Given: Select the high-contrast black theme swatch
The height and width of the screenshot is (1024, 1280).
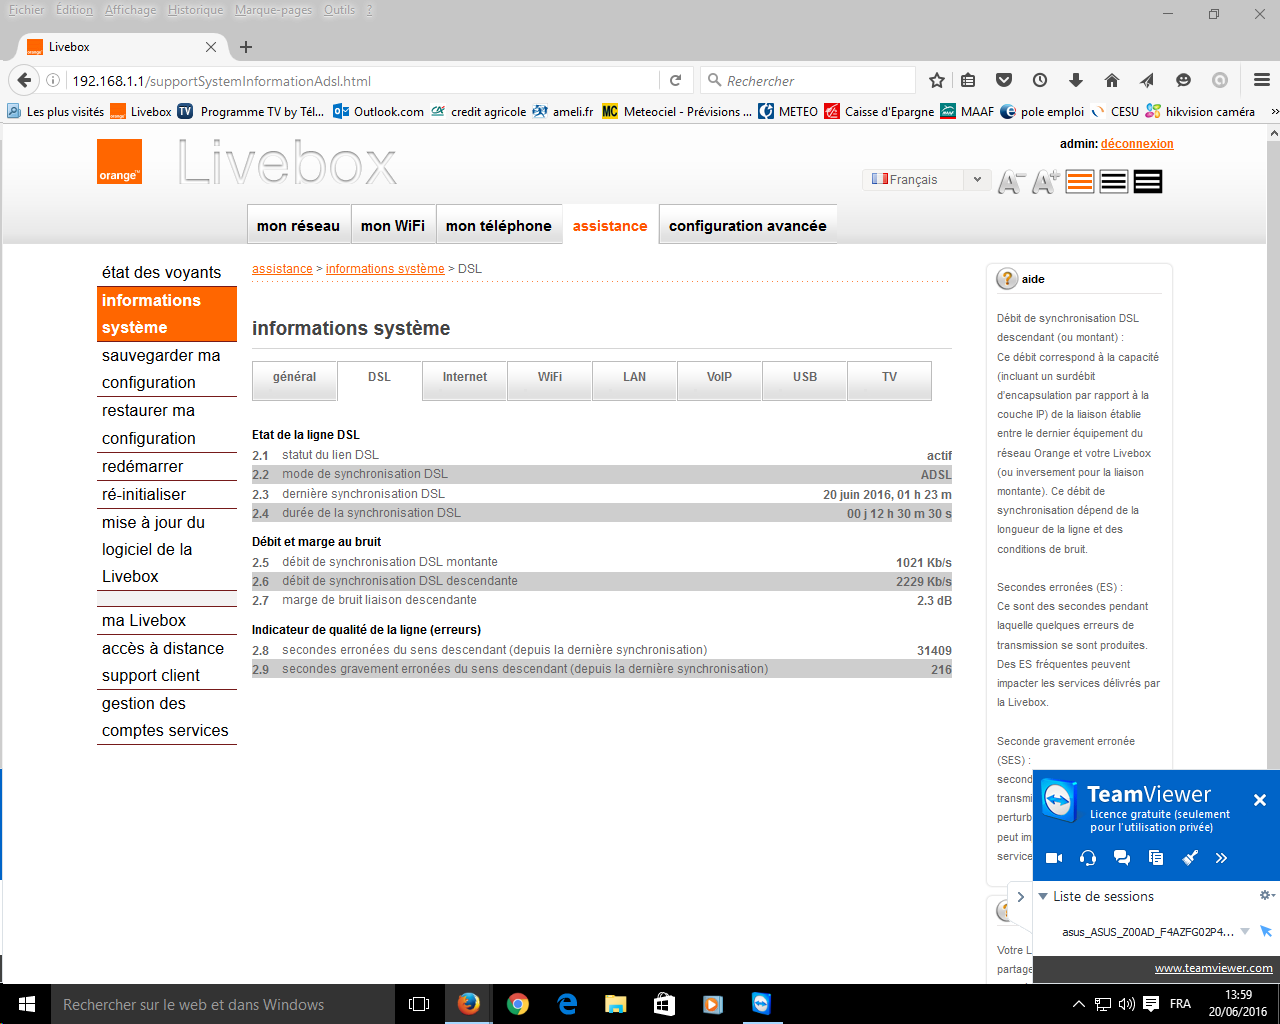Looking at the screenshot, I should click(1148, 181).
